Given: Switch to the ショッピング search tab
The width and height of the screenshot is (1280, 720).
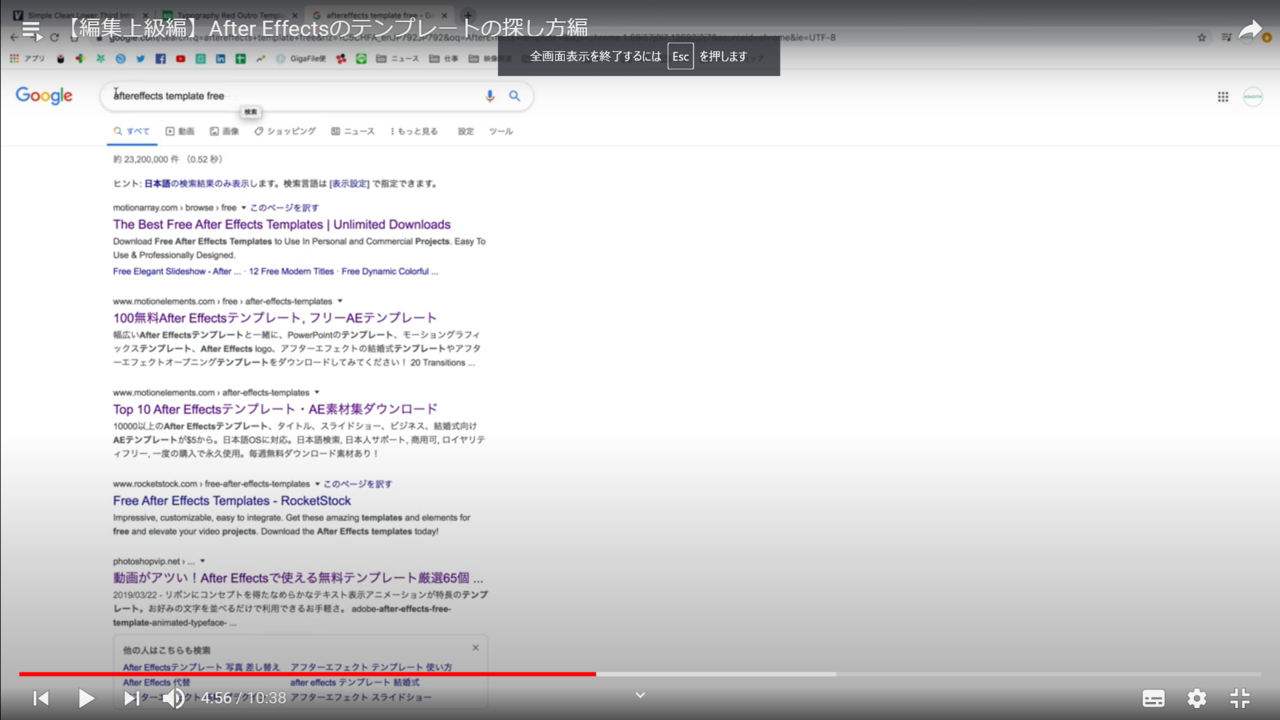Looking at the screenshot, I should tap(285, 131).
